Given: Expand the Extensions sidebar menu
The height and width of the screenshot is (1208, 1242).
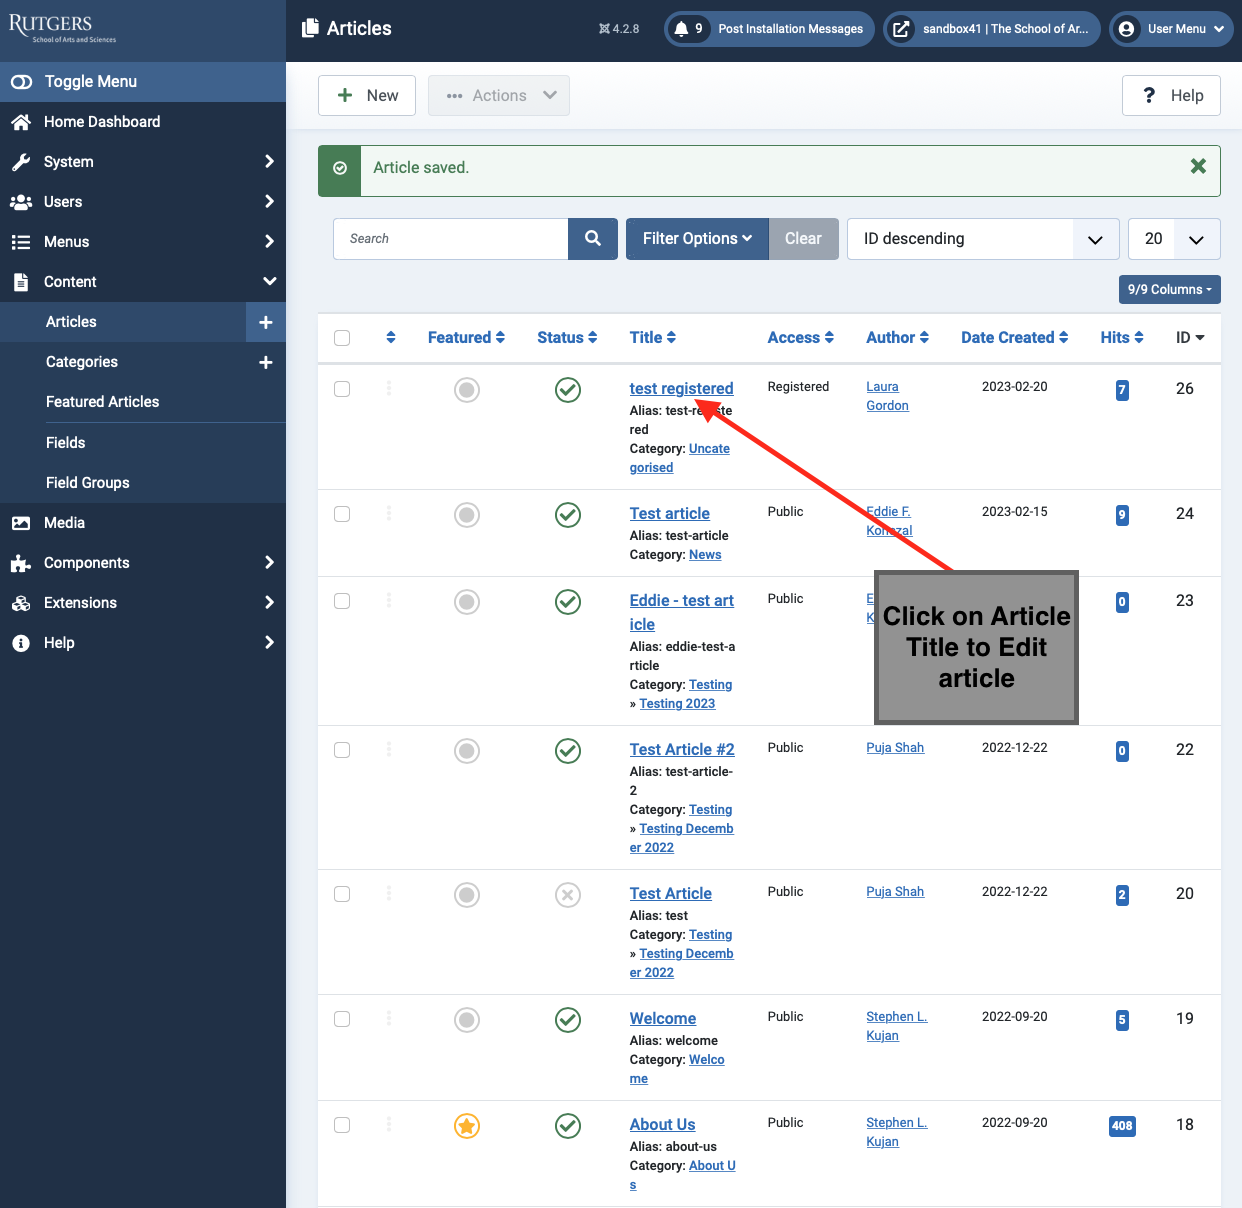Looking at the screenshot, I should [143, 603].
